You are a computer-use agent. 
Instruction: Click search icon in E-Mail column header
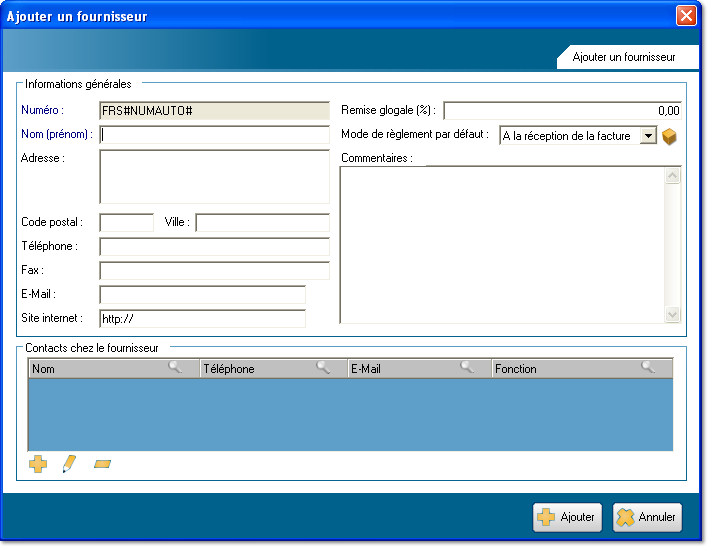(467, 368)
